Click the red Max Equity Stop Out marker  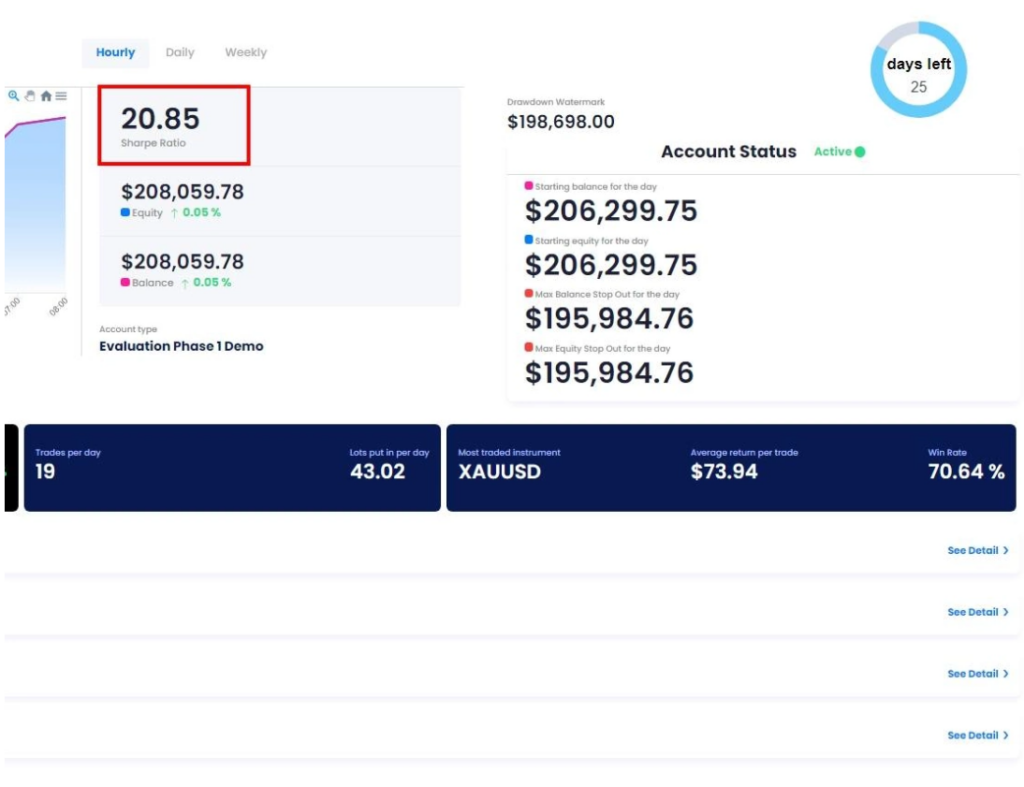coord(528,347)
